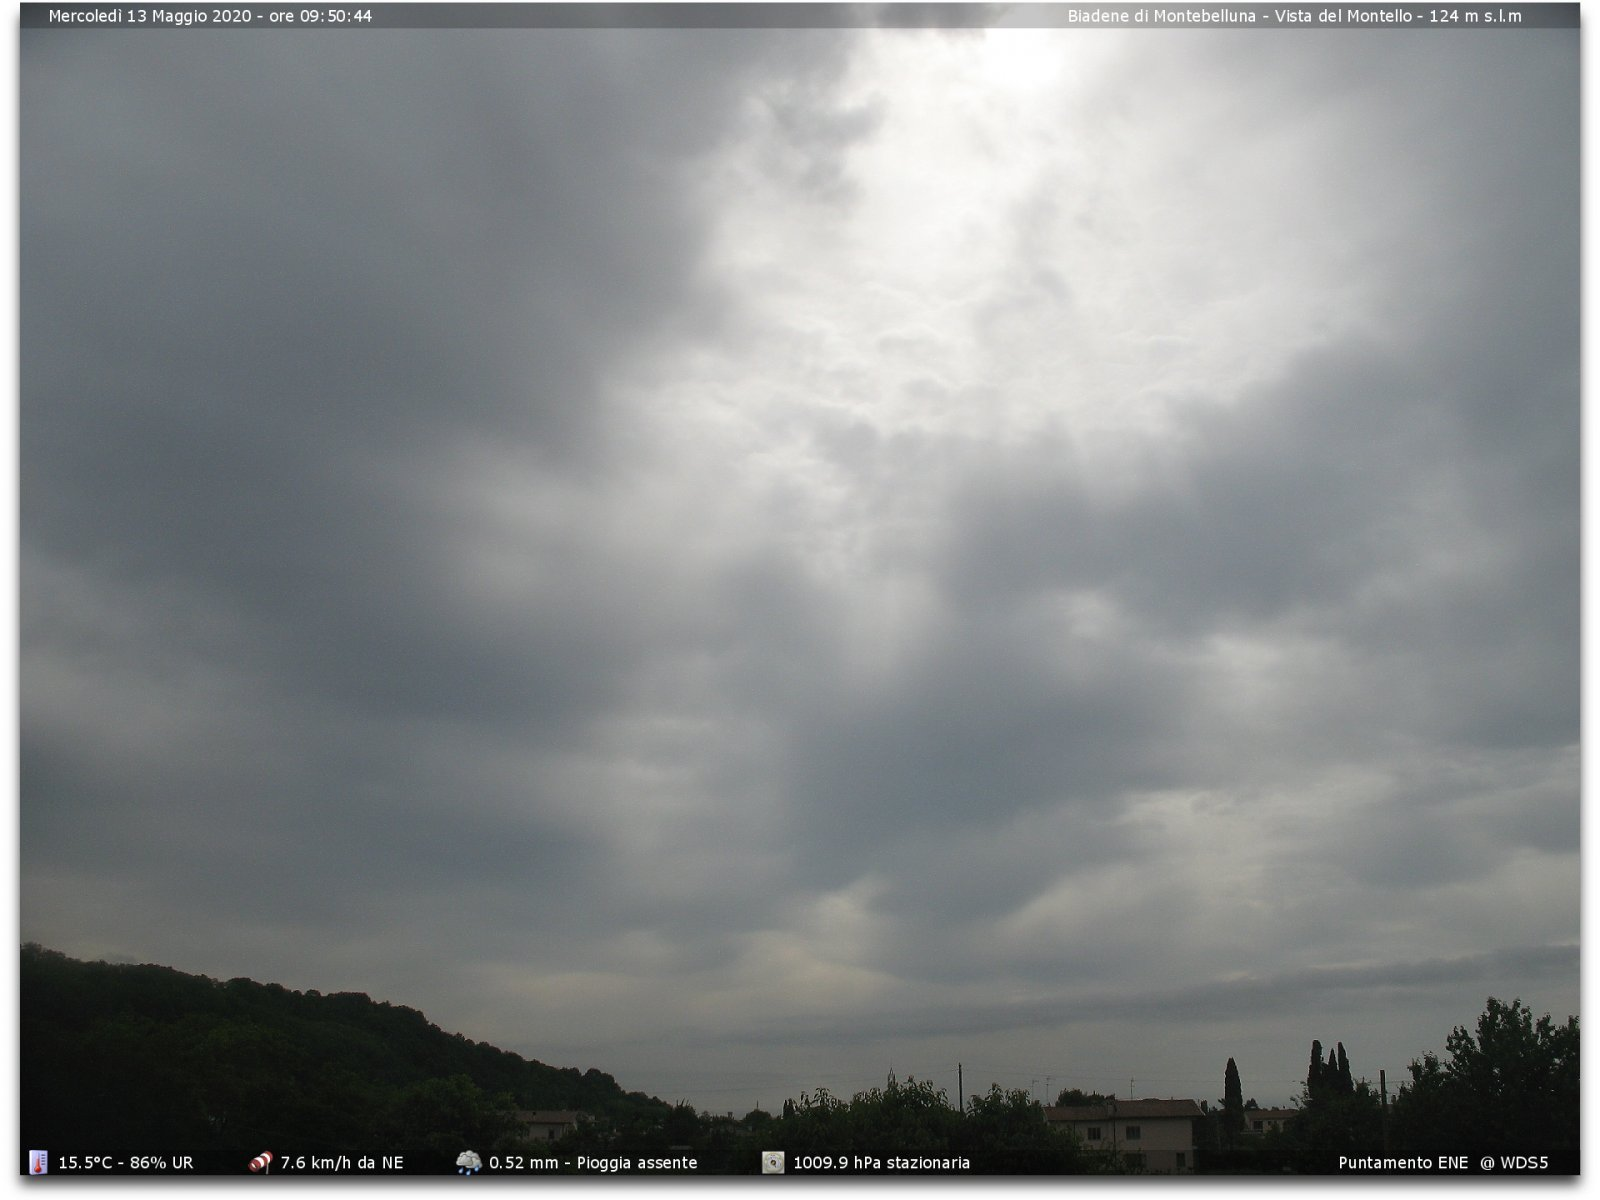The width and height of the screenshot is (1600, 1200).
Task: Click the thermometer icon
Action: click(x=38, y=1162)
